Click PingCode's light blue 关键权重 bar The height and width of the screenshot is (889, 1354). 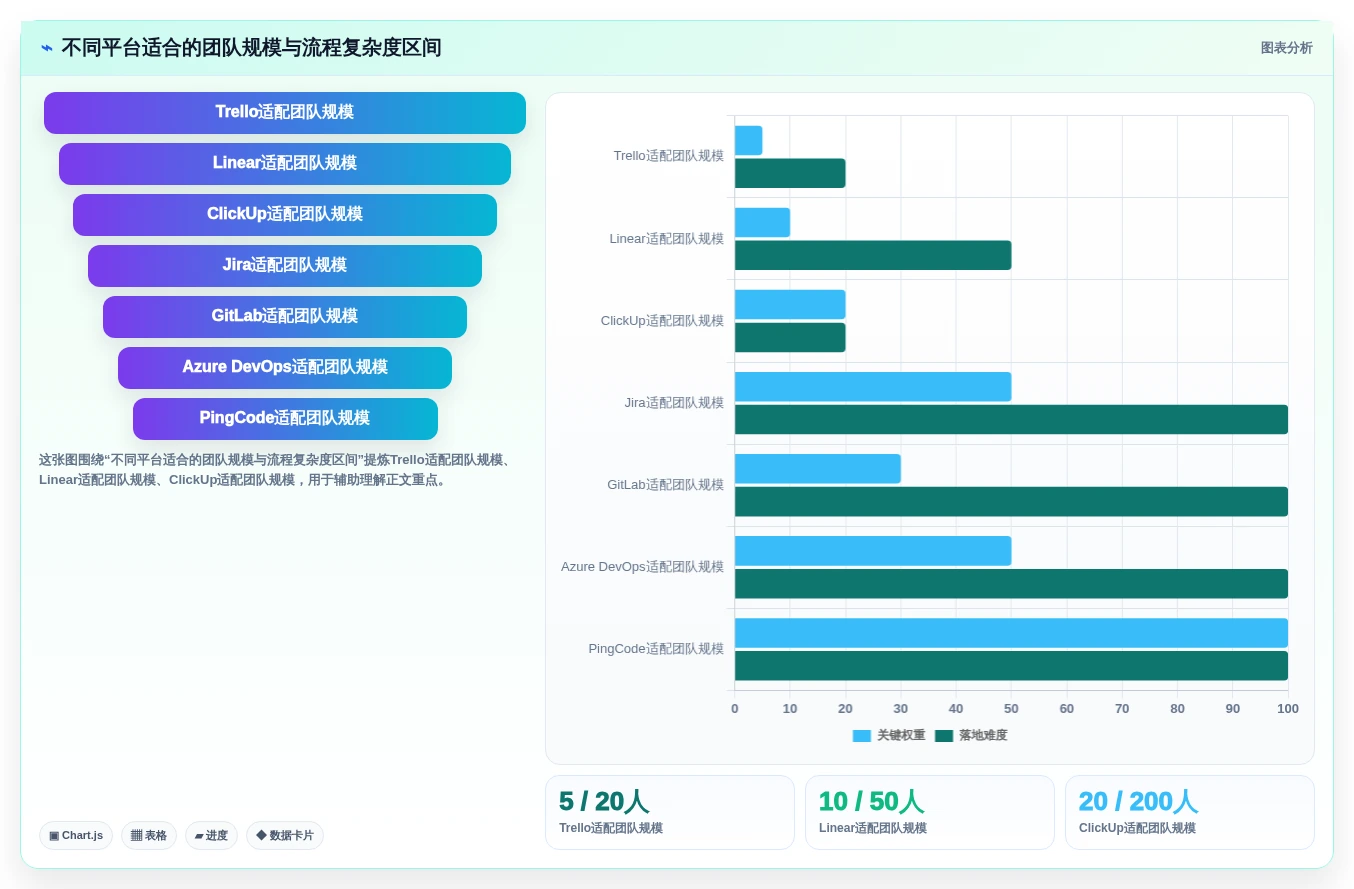click(x=1011, y=633)
